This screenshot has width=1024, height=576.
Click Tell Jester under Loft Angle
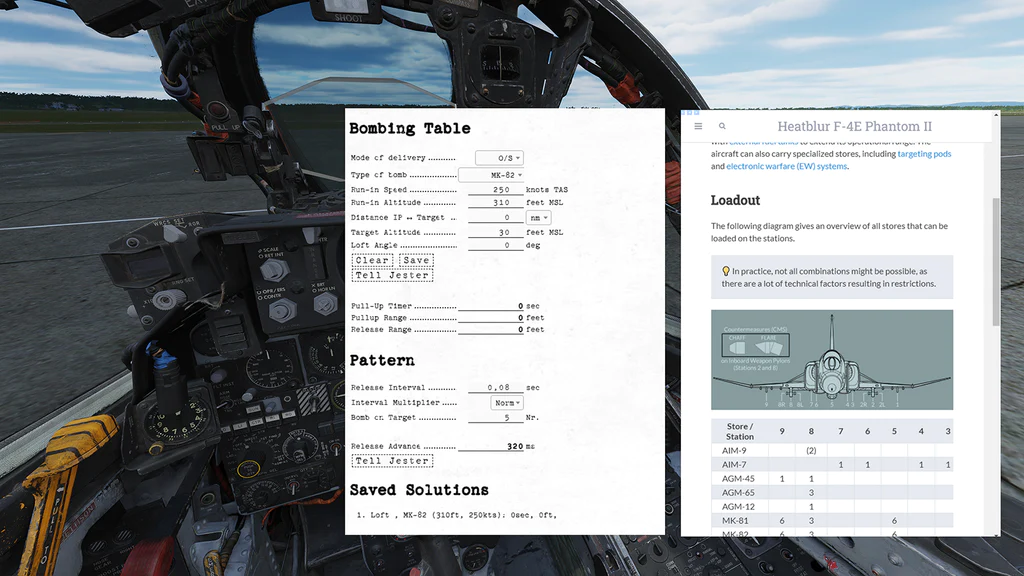[392, 275]
